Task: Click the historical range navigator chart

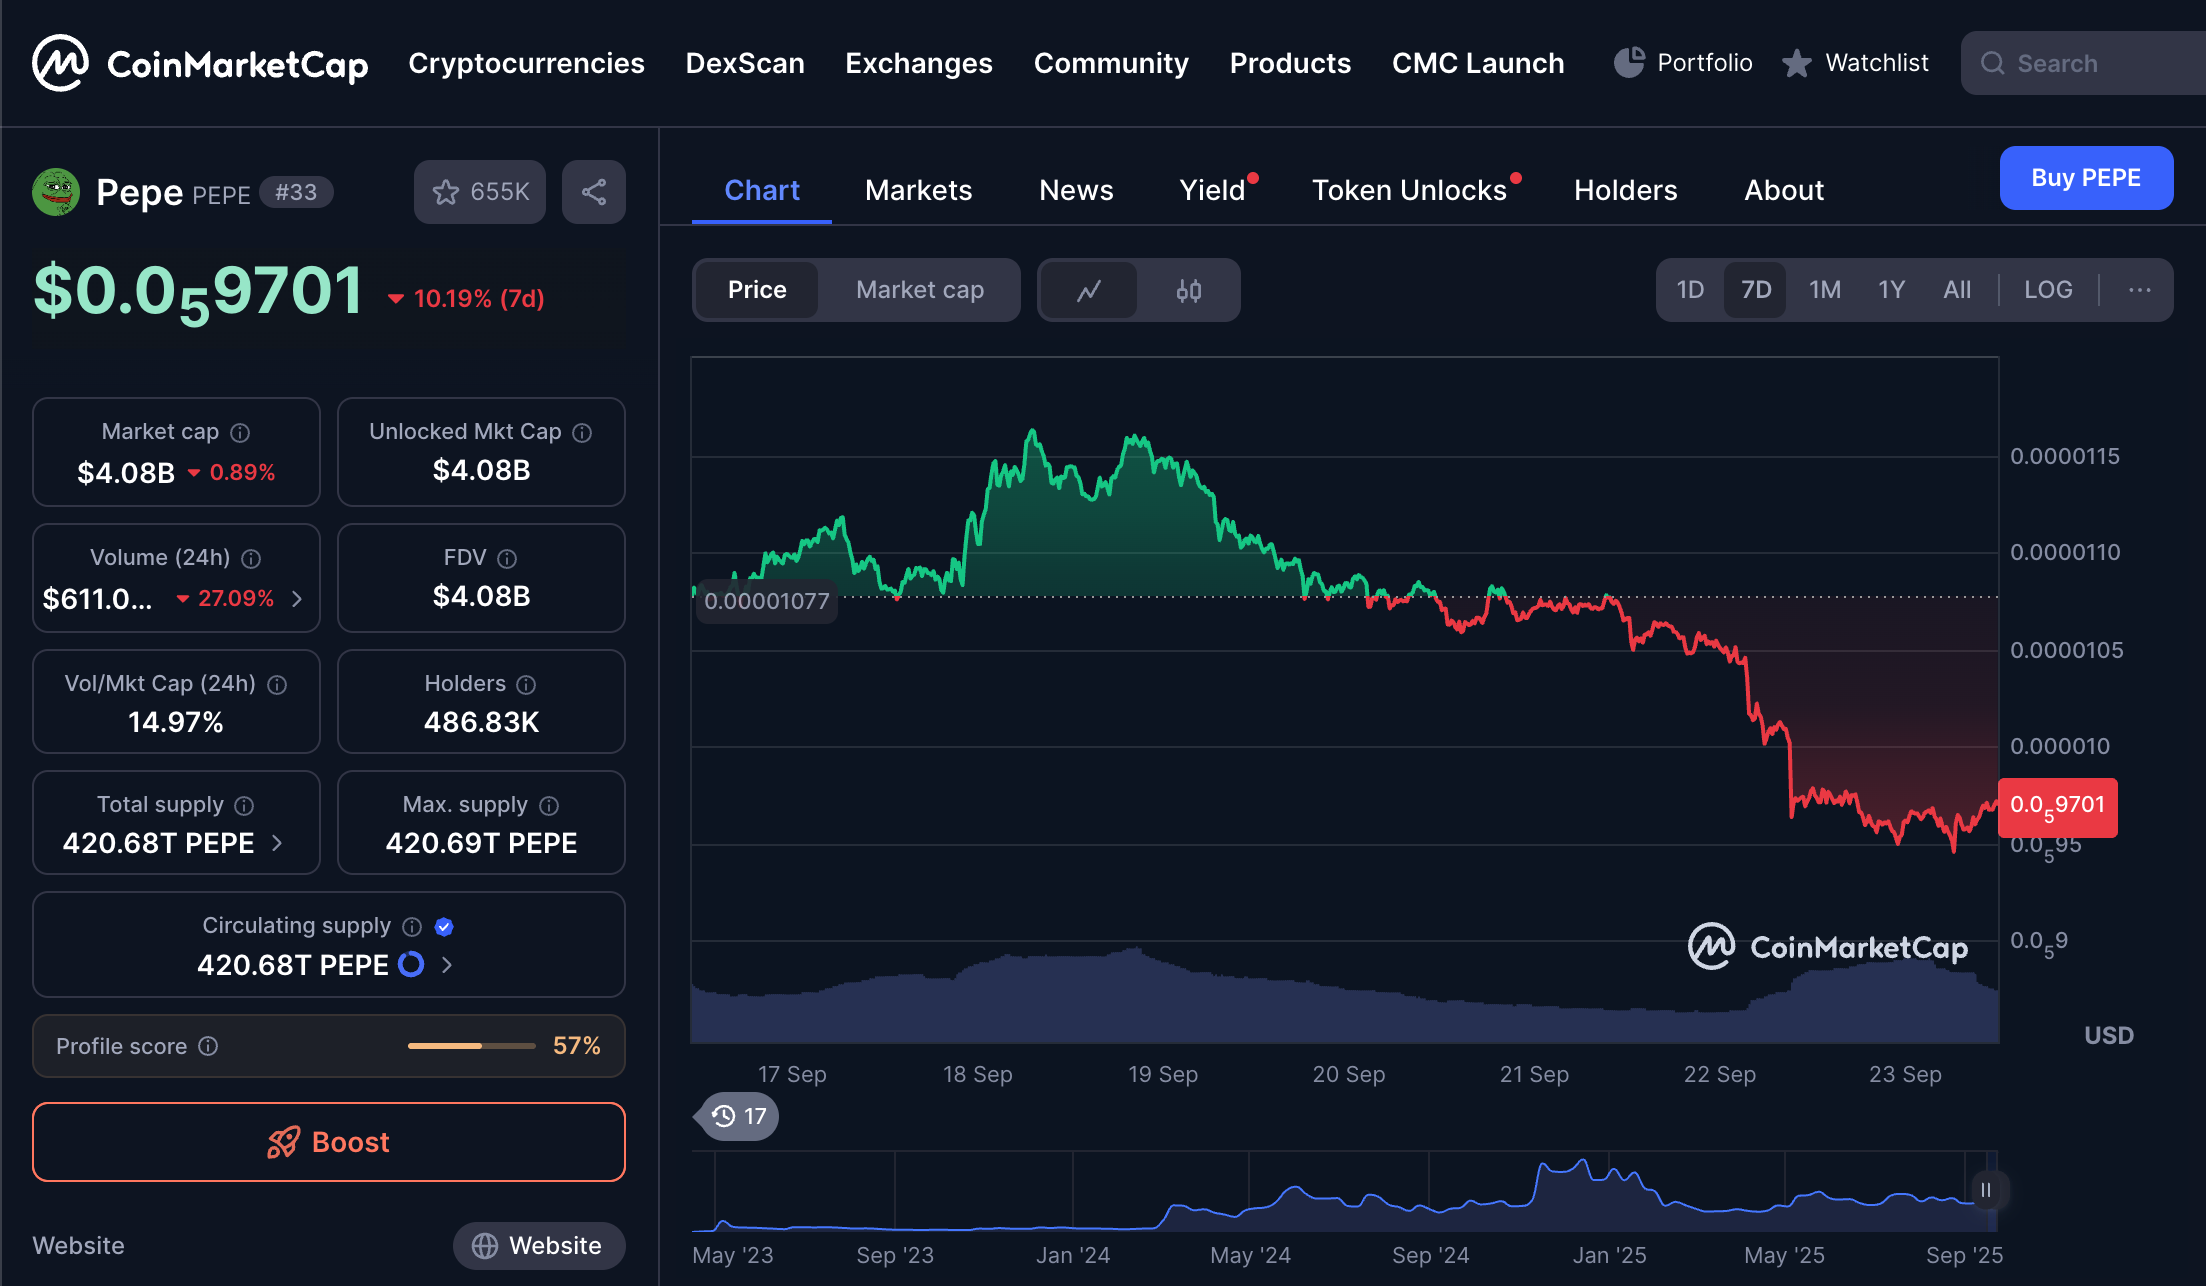Action: pyautogui.click(x=1345, y=1192)
